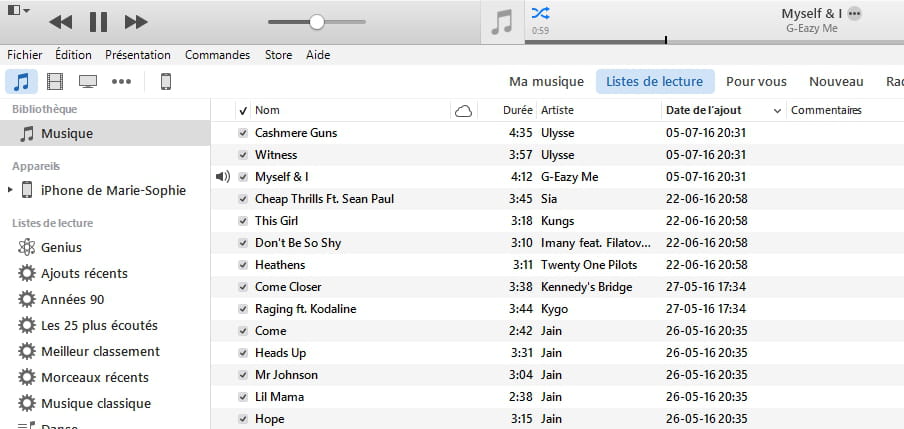904x429 pixels.
Task: Expand the iPhone de Marie-Sophie device
Action: (10, 190)
